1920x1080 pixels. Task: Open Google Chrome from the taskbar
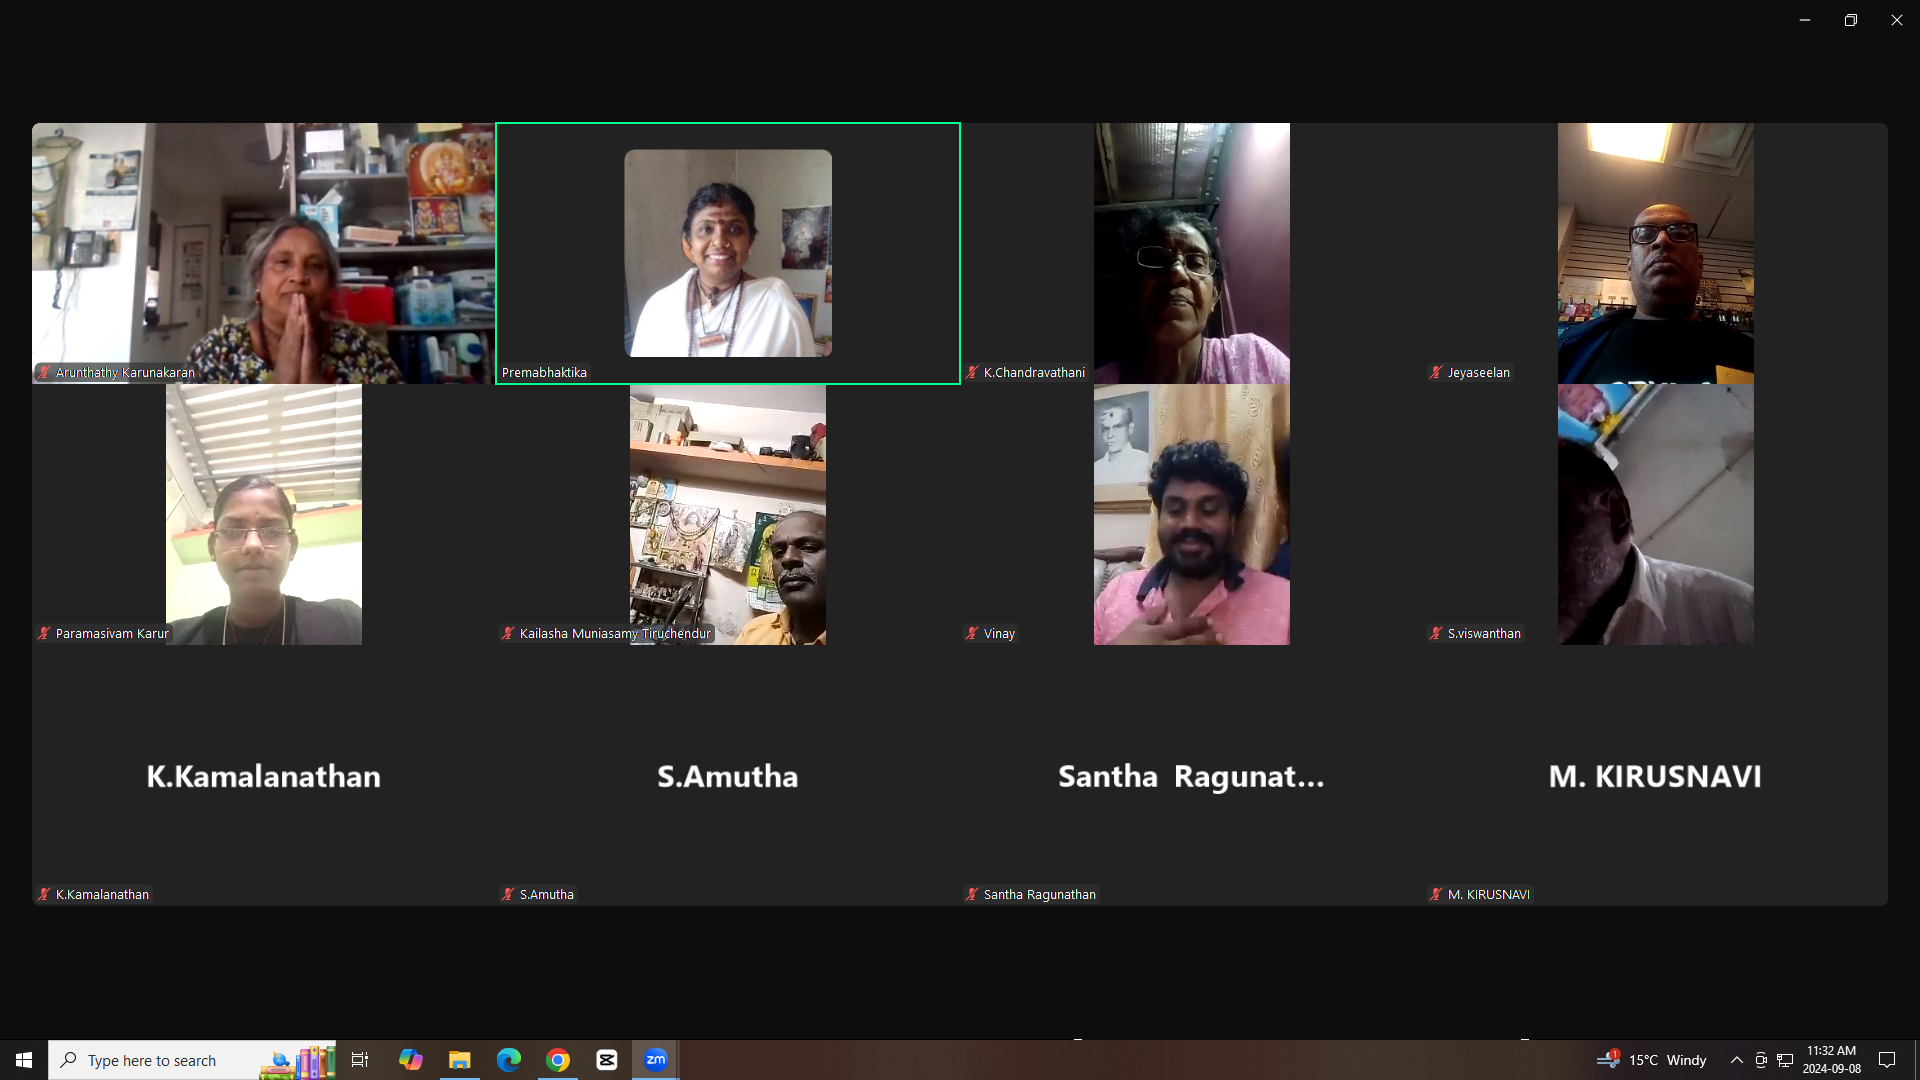coord(558,1060)
